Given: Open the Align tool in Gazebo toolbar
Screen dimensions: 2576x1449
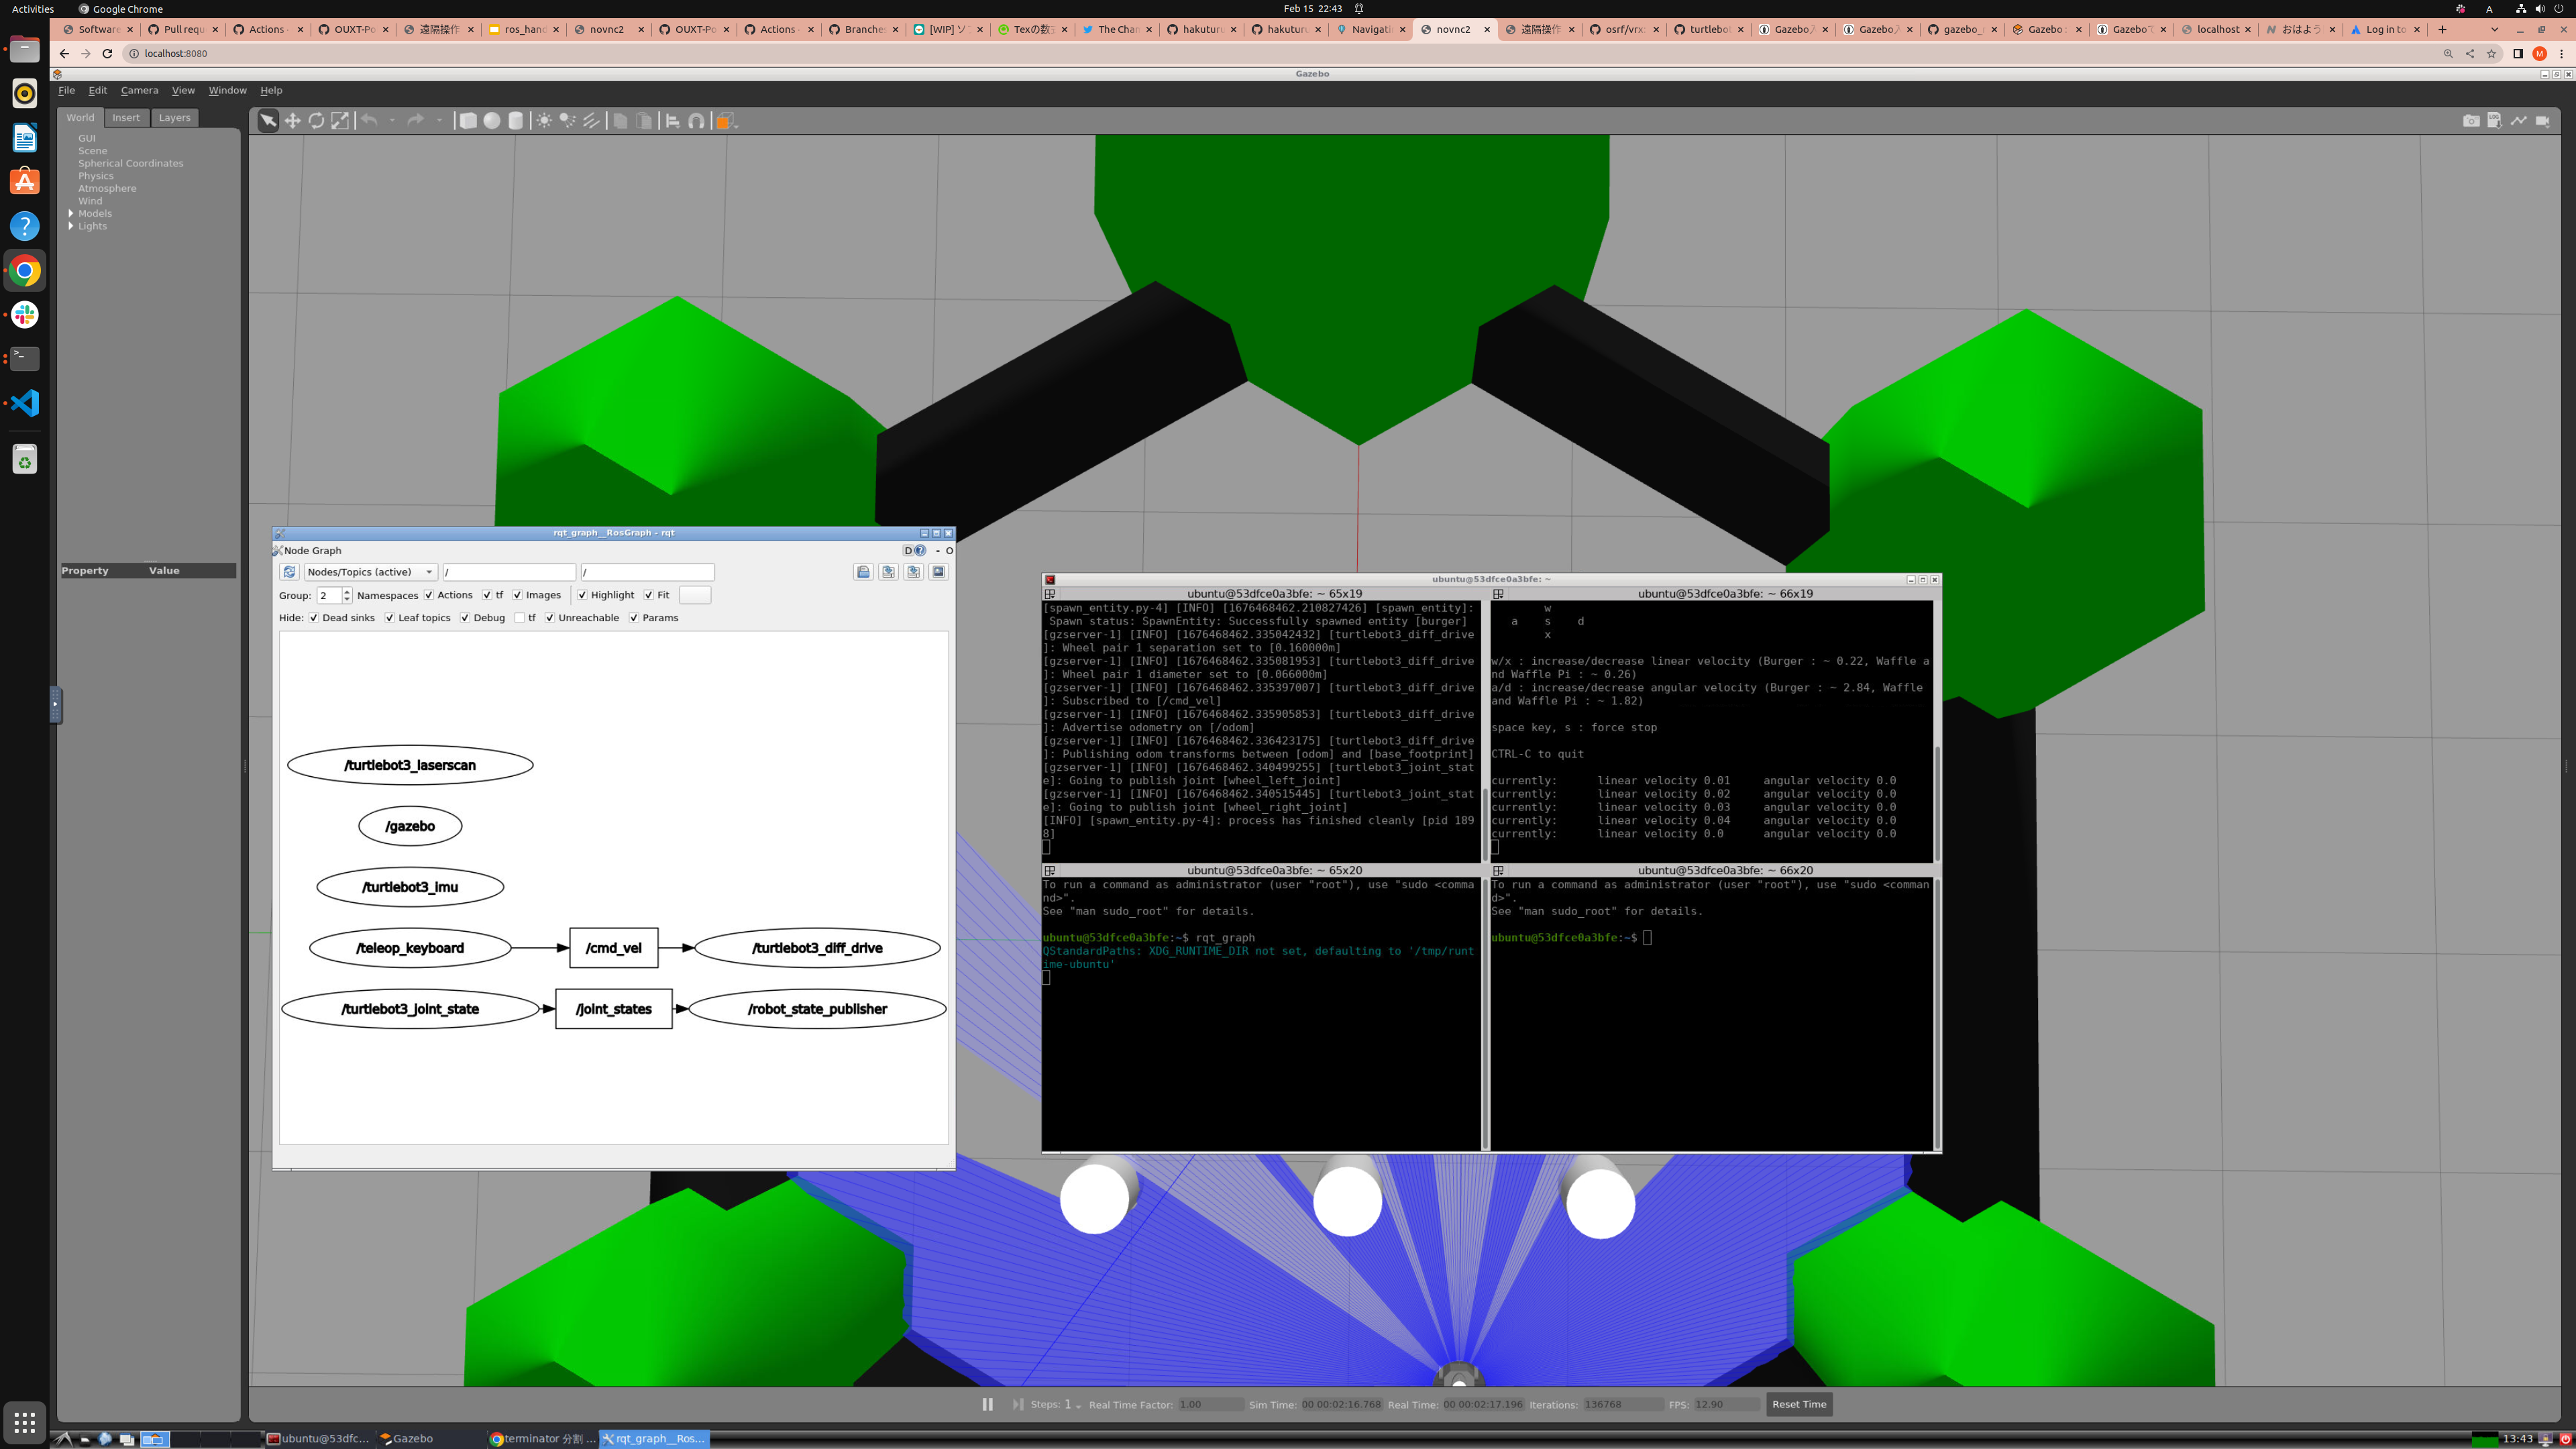Looking at the screenshot, I should click(673, 121).
